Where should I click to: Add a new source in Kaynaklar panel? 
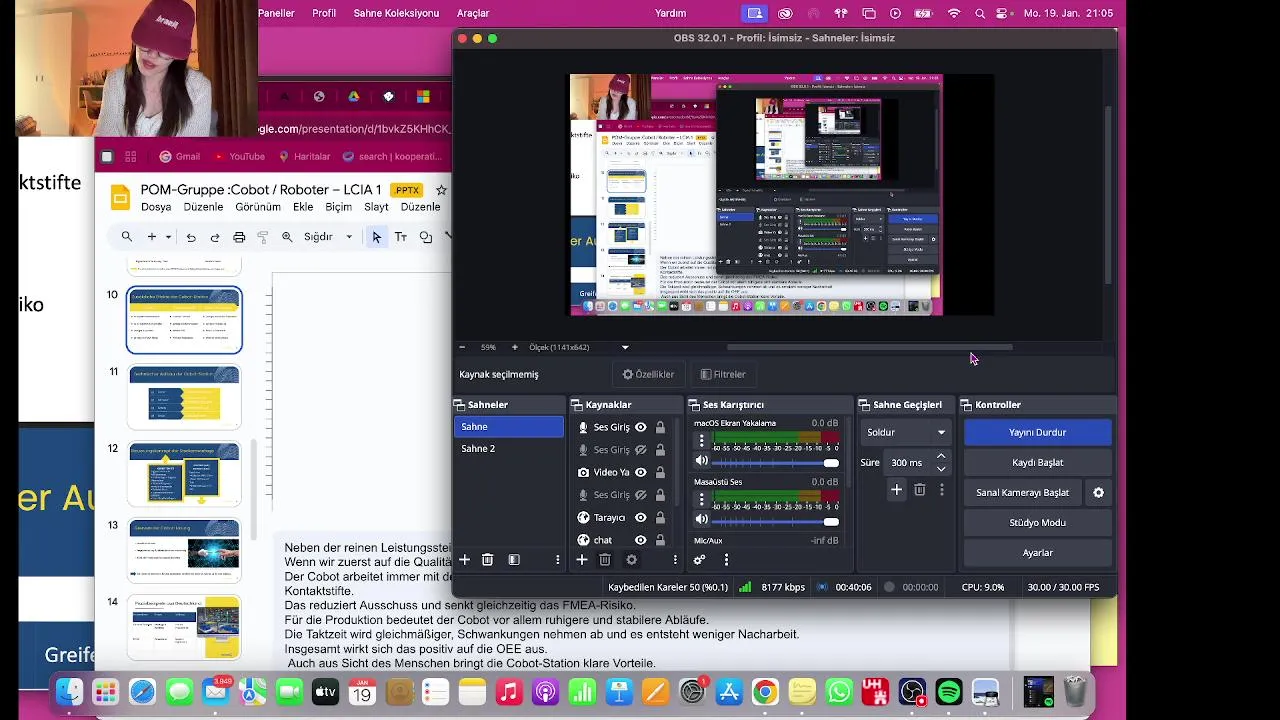click(582, 560)
